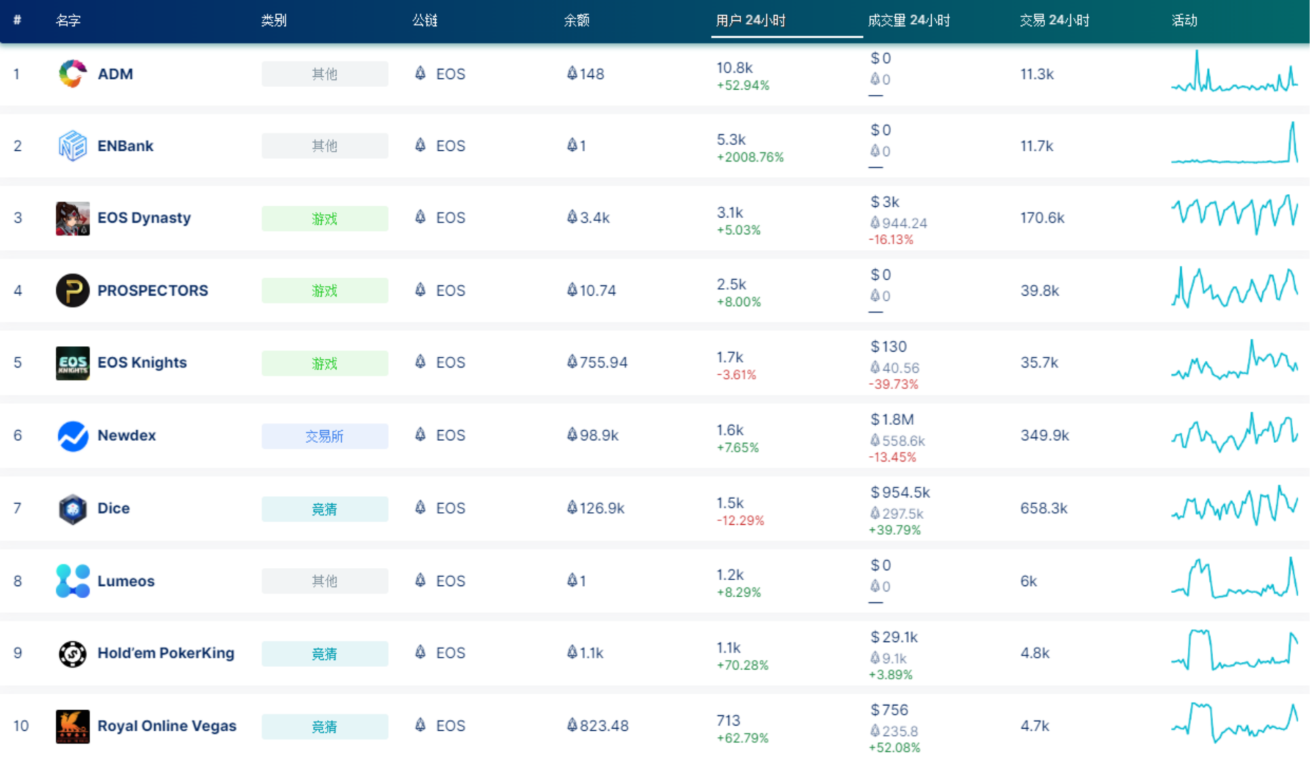Click the PROSPECTORS logo icon
1311x779 pixels.
point(73,291)
